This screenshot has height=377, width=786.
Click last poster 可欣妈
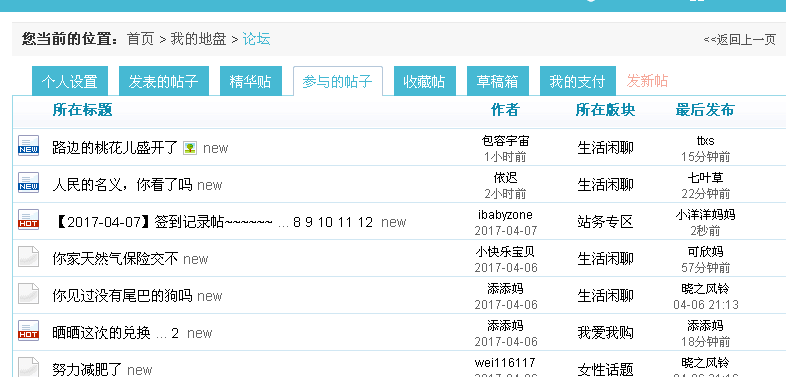[706, 252]
